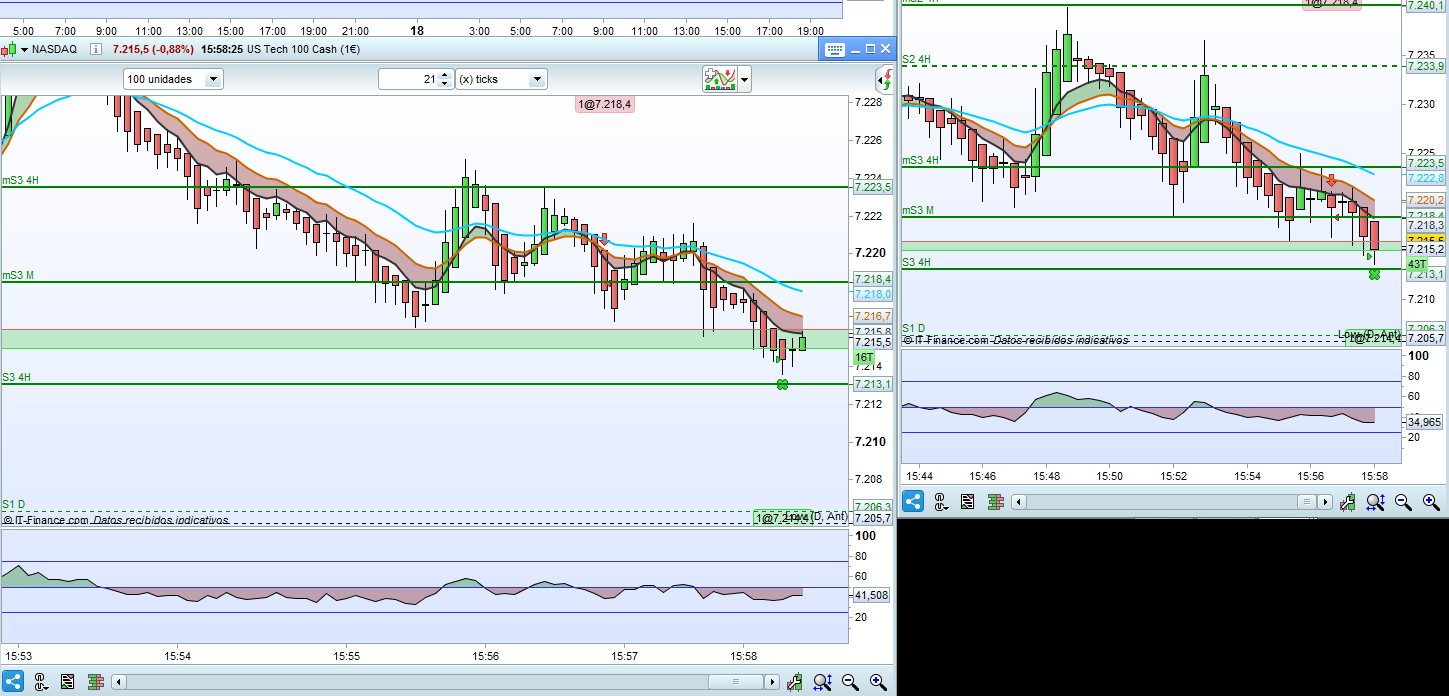Increase the tick count stepper up arrow
Image resolution: width=1449 pixels, height=696 pixels.
[444, 74]
